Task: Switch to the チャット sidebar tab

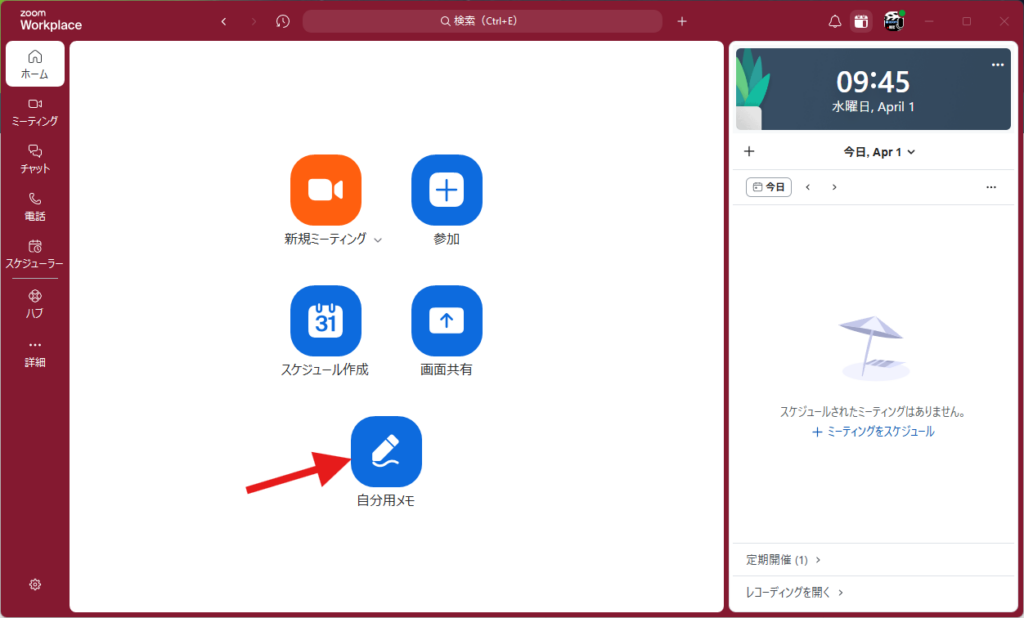Action: [x=35, y=158]
